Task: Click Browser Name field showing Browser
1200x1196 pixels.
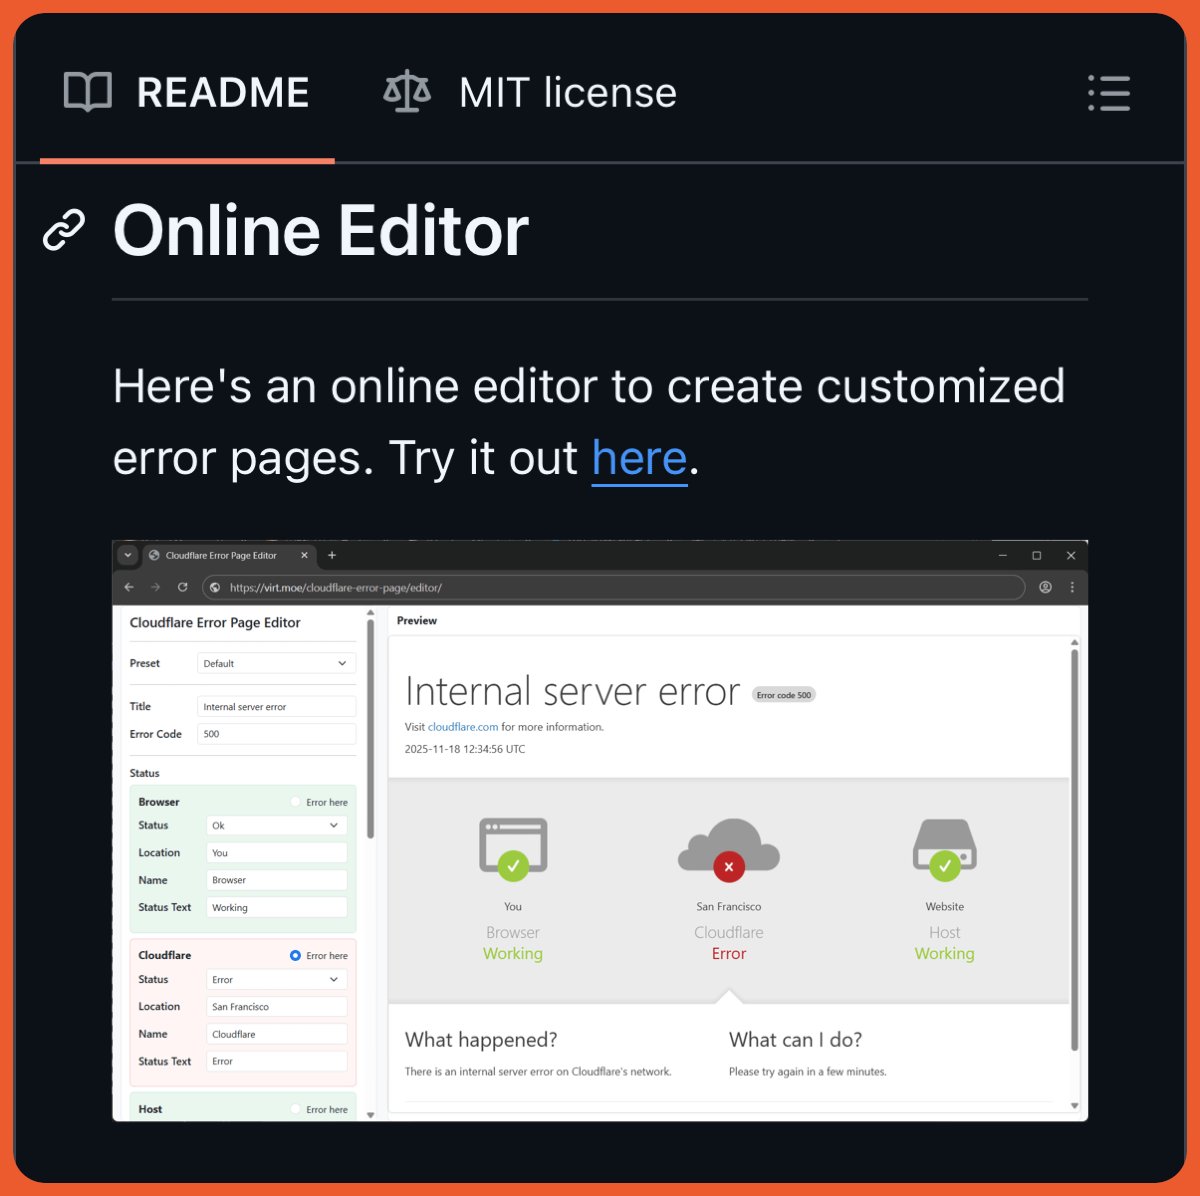Action: 277,880
